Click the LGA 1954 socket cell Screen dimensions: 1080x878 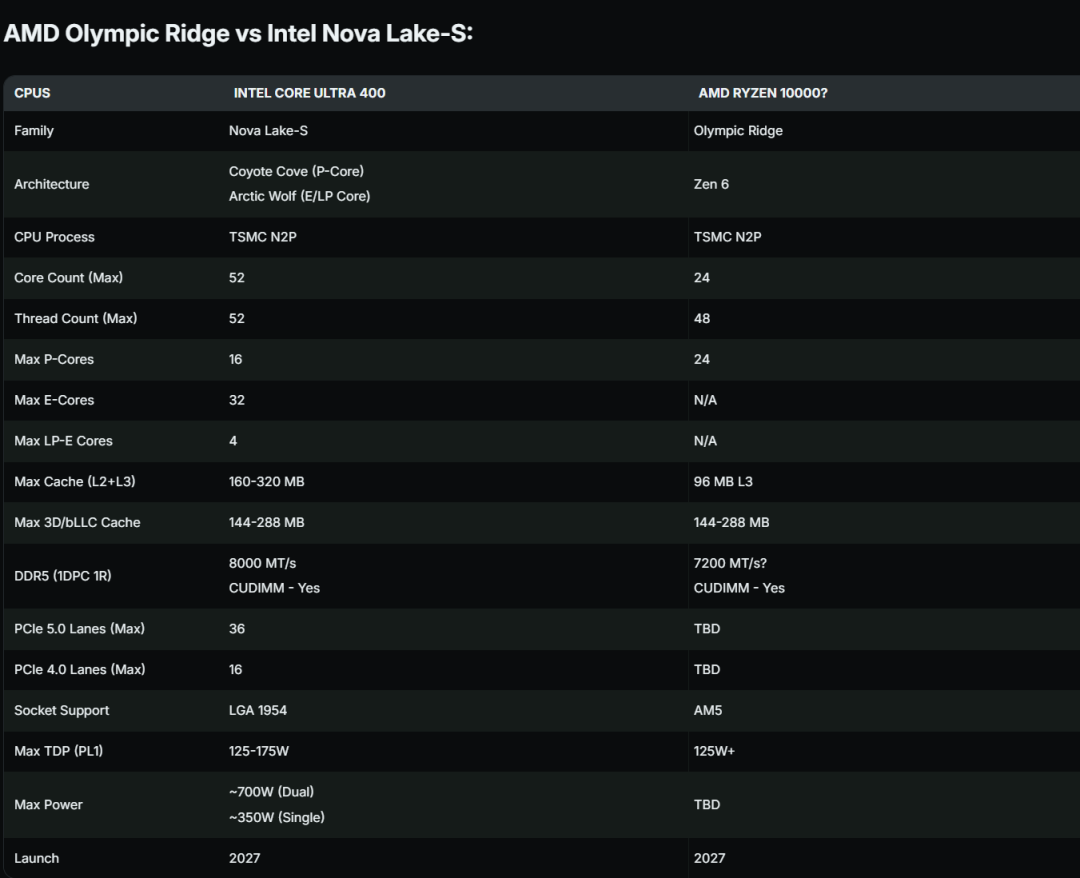[258, 710]
